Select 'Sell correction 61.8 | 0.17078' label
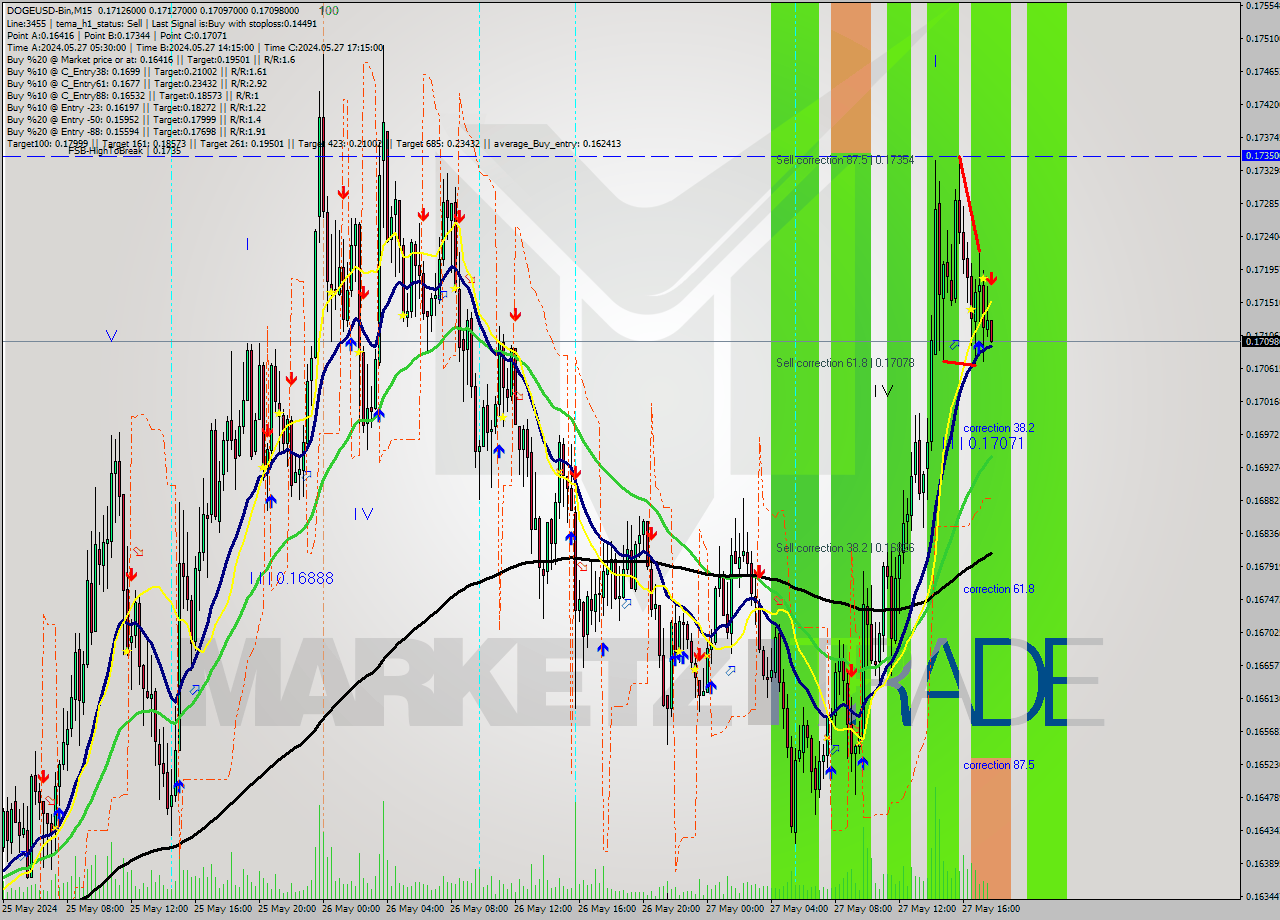1280x920 pixels. click(845, 363)
